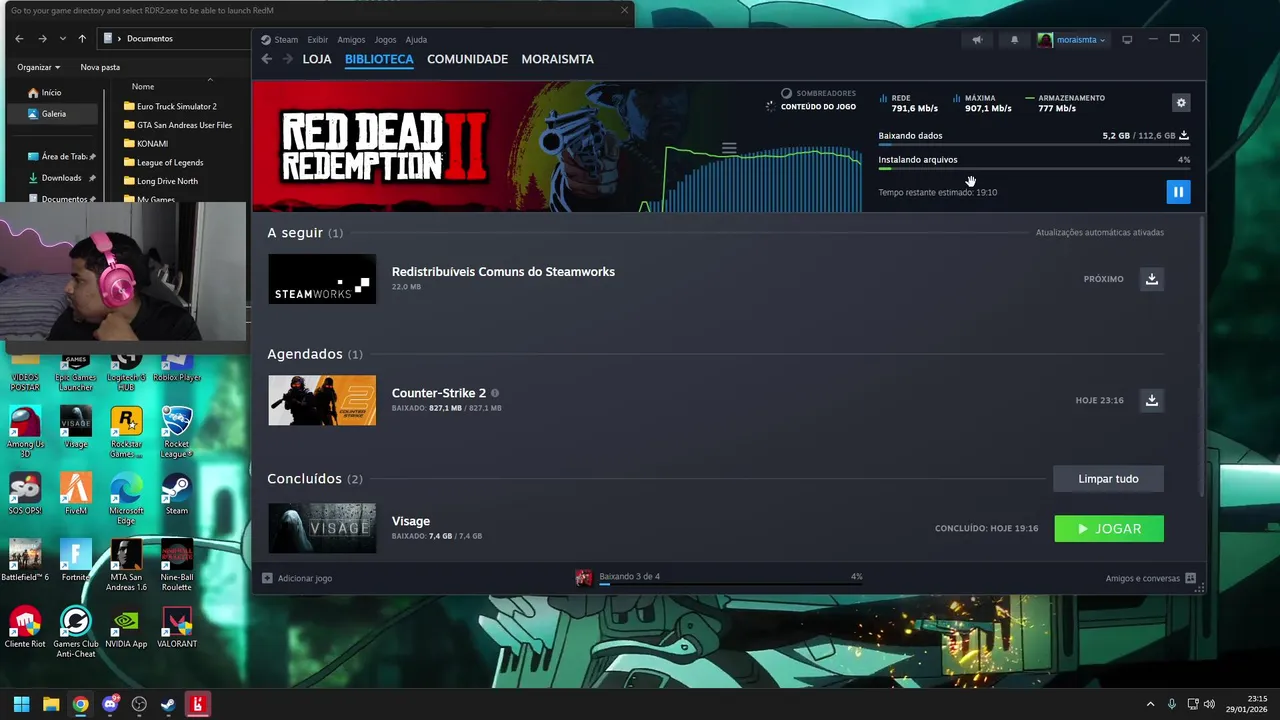Open Google Chrome from the taskbar
The height and width of the screenshot is (720, 1280).
[80, 704]
